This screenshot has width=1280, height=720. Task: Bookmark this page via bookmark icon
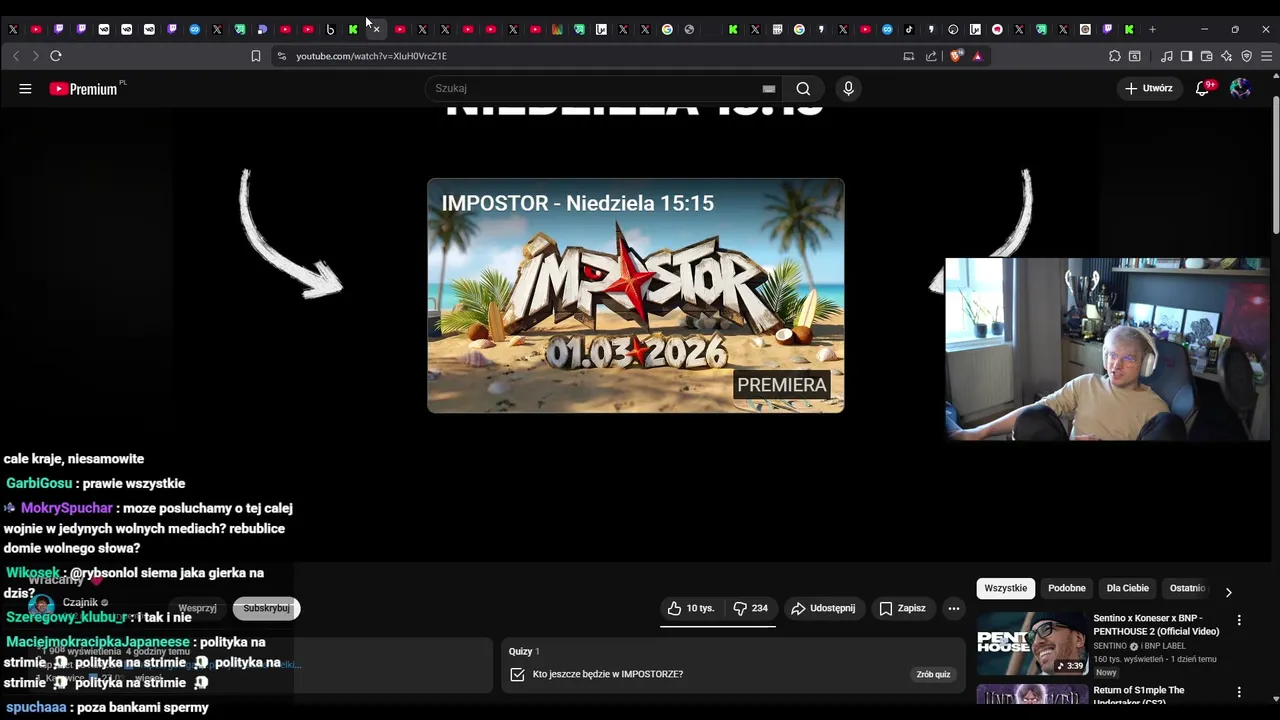(x=256, y=56)
